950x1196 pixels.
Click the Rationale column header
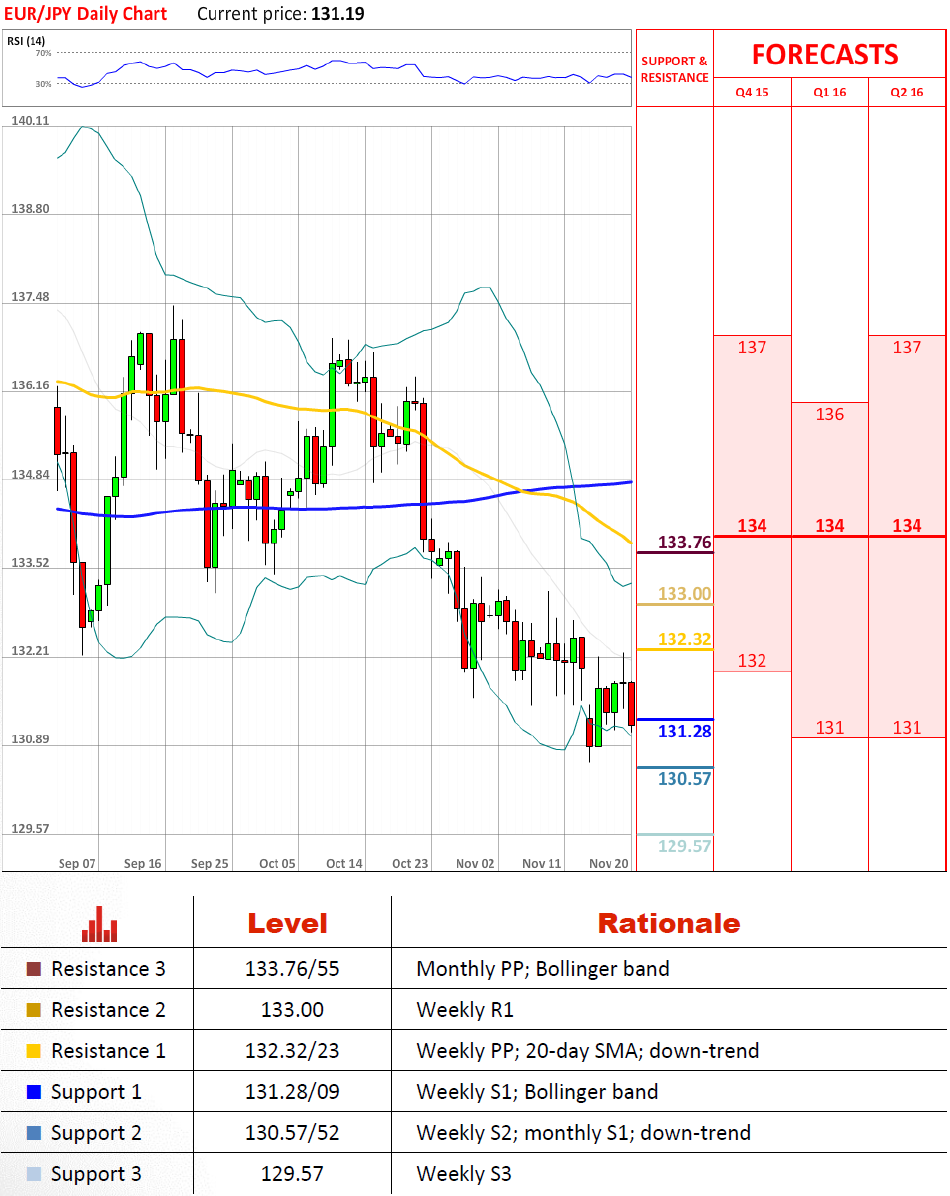tap(668, 923)
